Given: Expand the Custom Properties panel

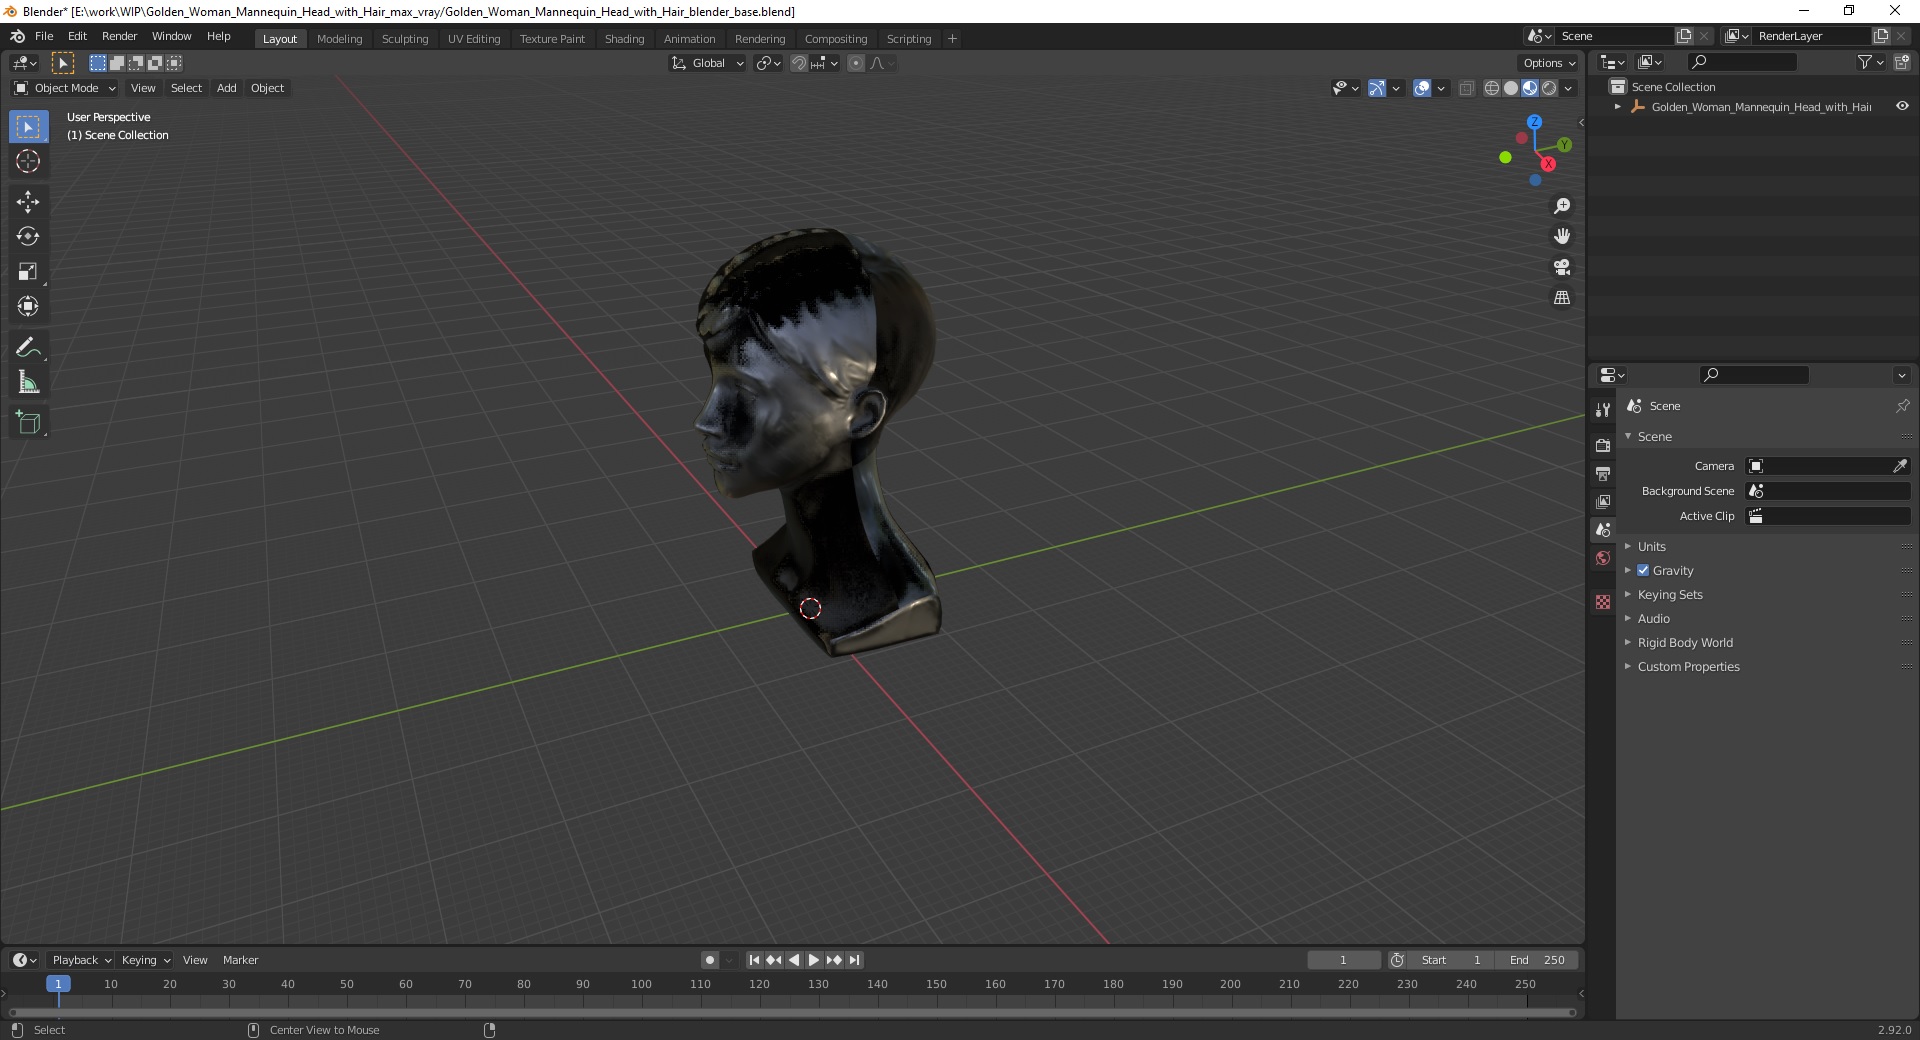Looking at the screenshot, I should point(1688,666).
